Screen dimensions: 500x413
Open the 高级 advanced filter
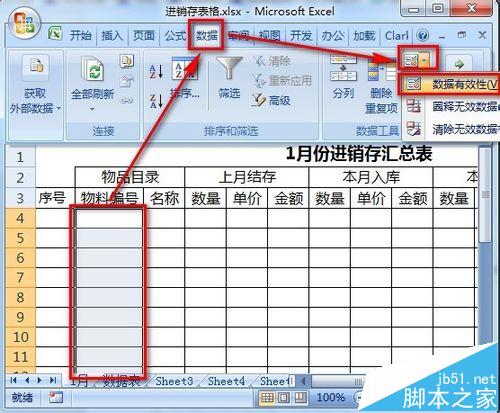[271, 100]
